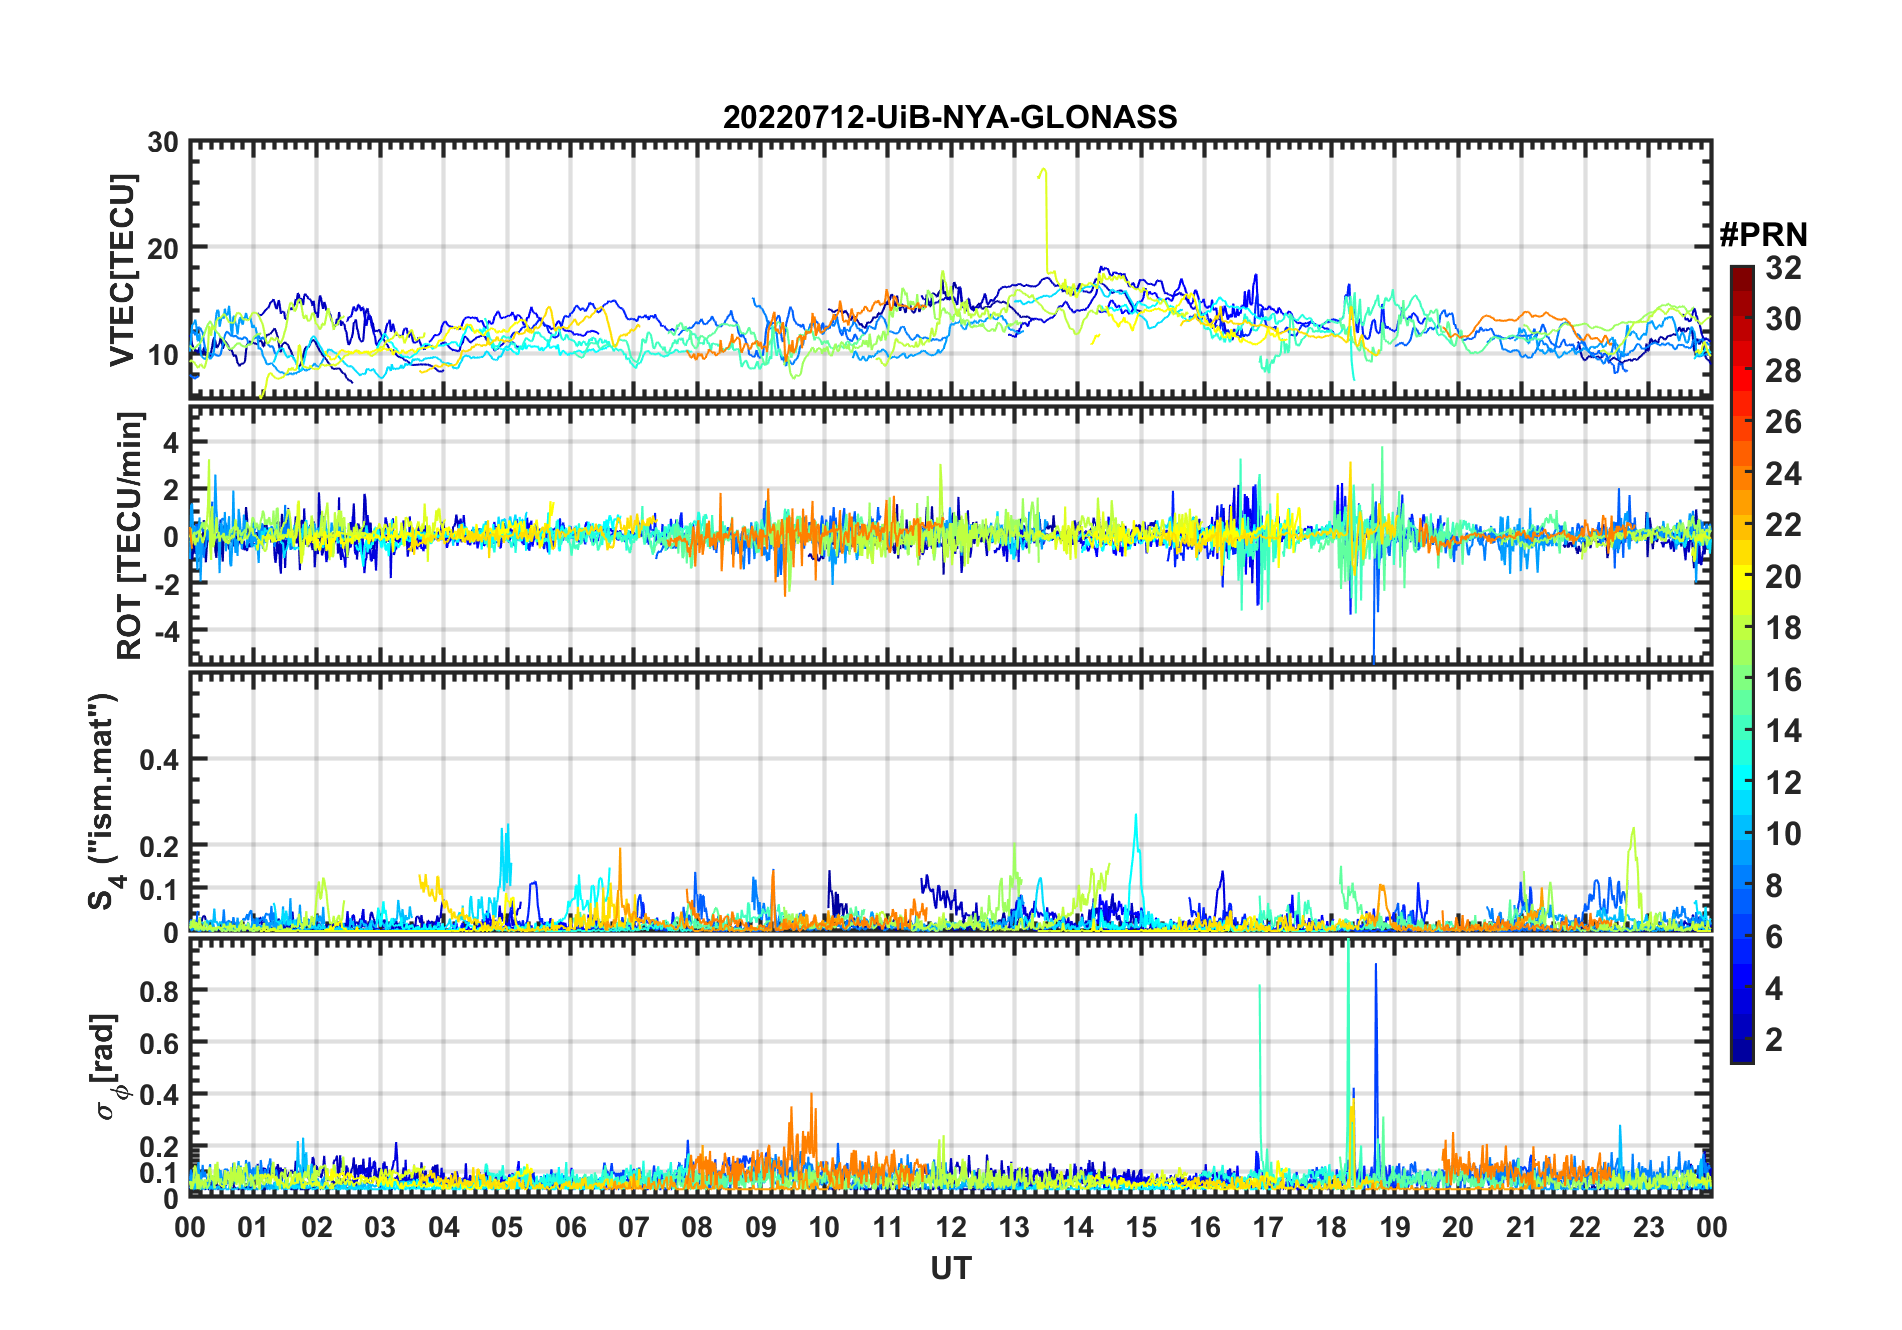Click sigma-phi axis tick label 0.8
This screenshot has width=1902, height=1330.
tap(160, 991)
